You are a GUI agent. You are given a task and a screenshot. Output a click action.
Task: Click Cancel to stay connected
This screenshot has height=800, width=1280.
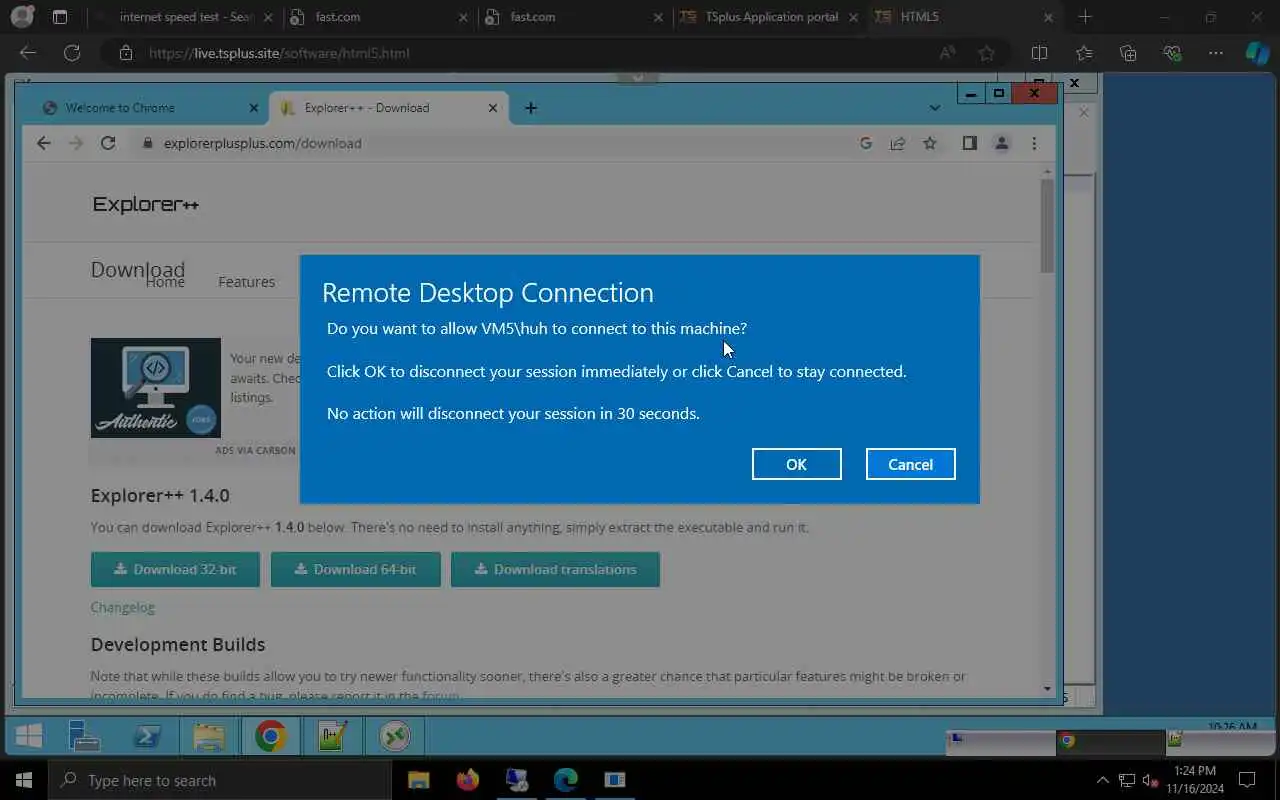pyautogui.click(x=910, y=464)
